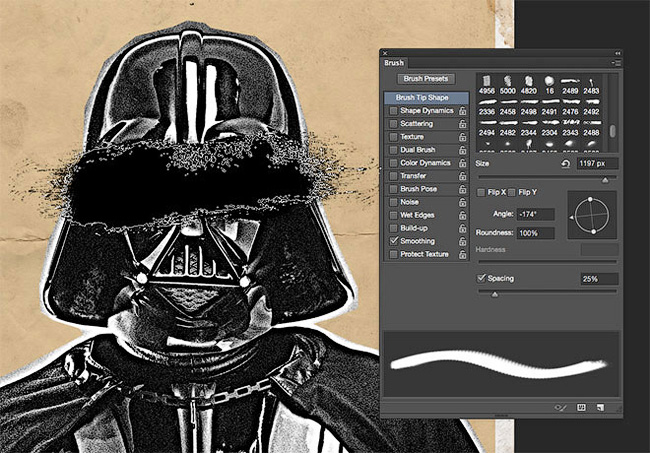Toggle lock icon beside Protect Texture
650x453 pixels.
coord(463,254)
